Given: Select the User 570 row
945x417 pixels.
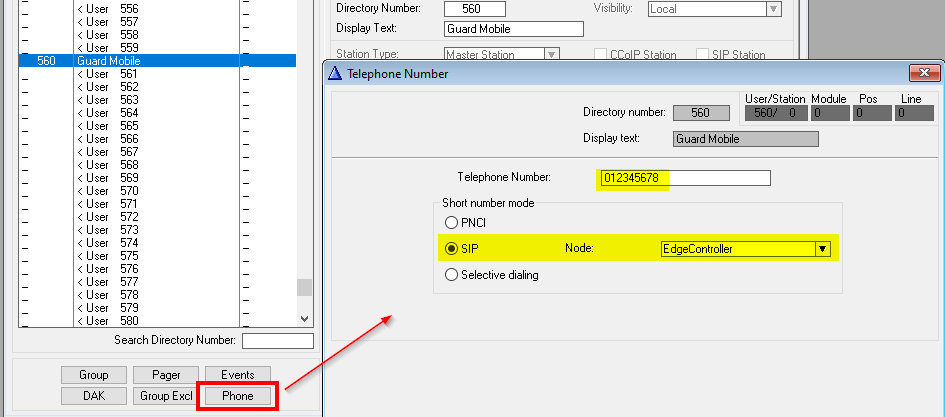Looking at the screenshot, I should pos(157,191).
